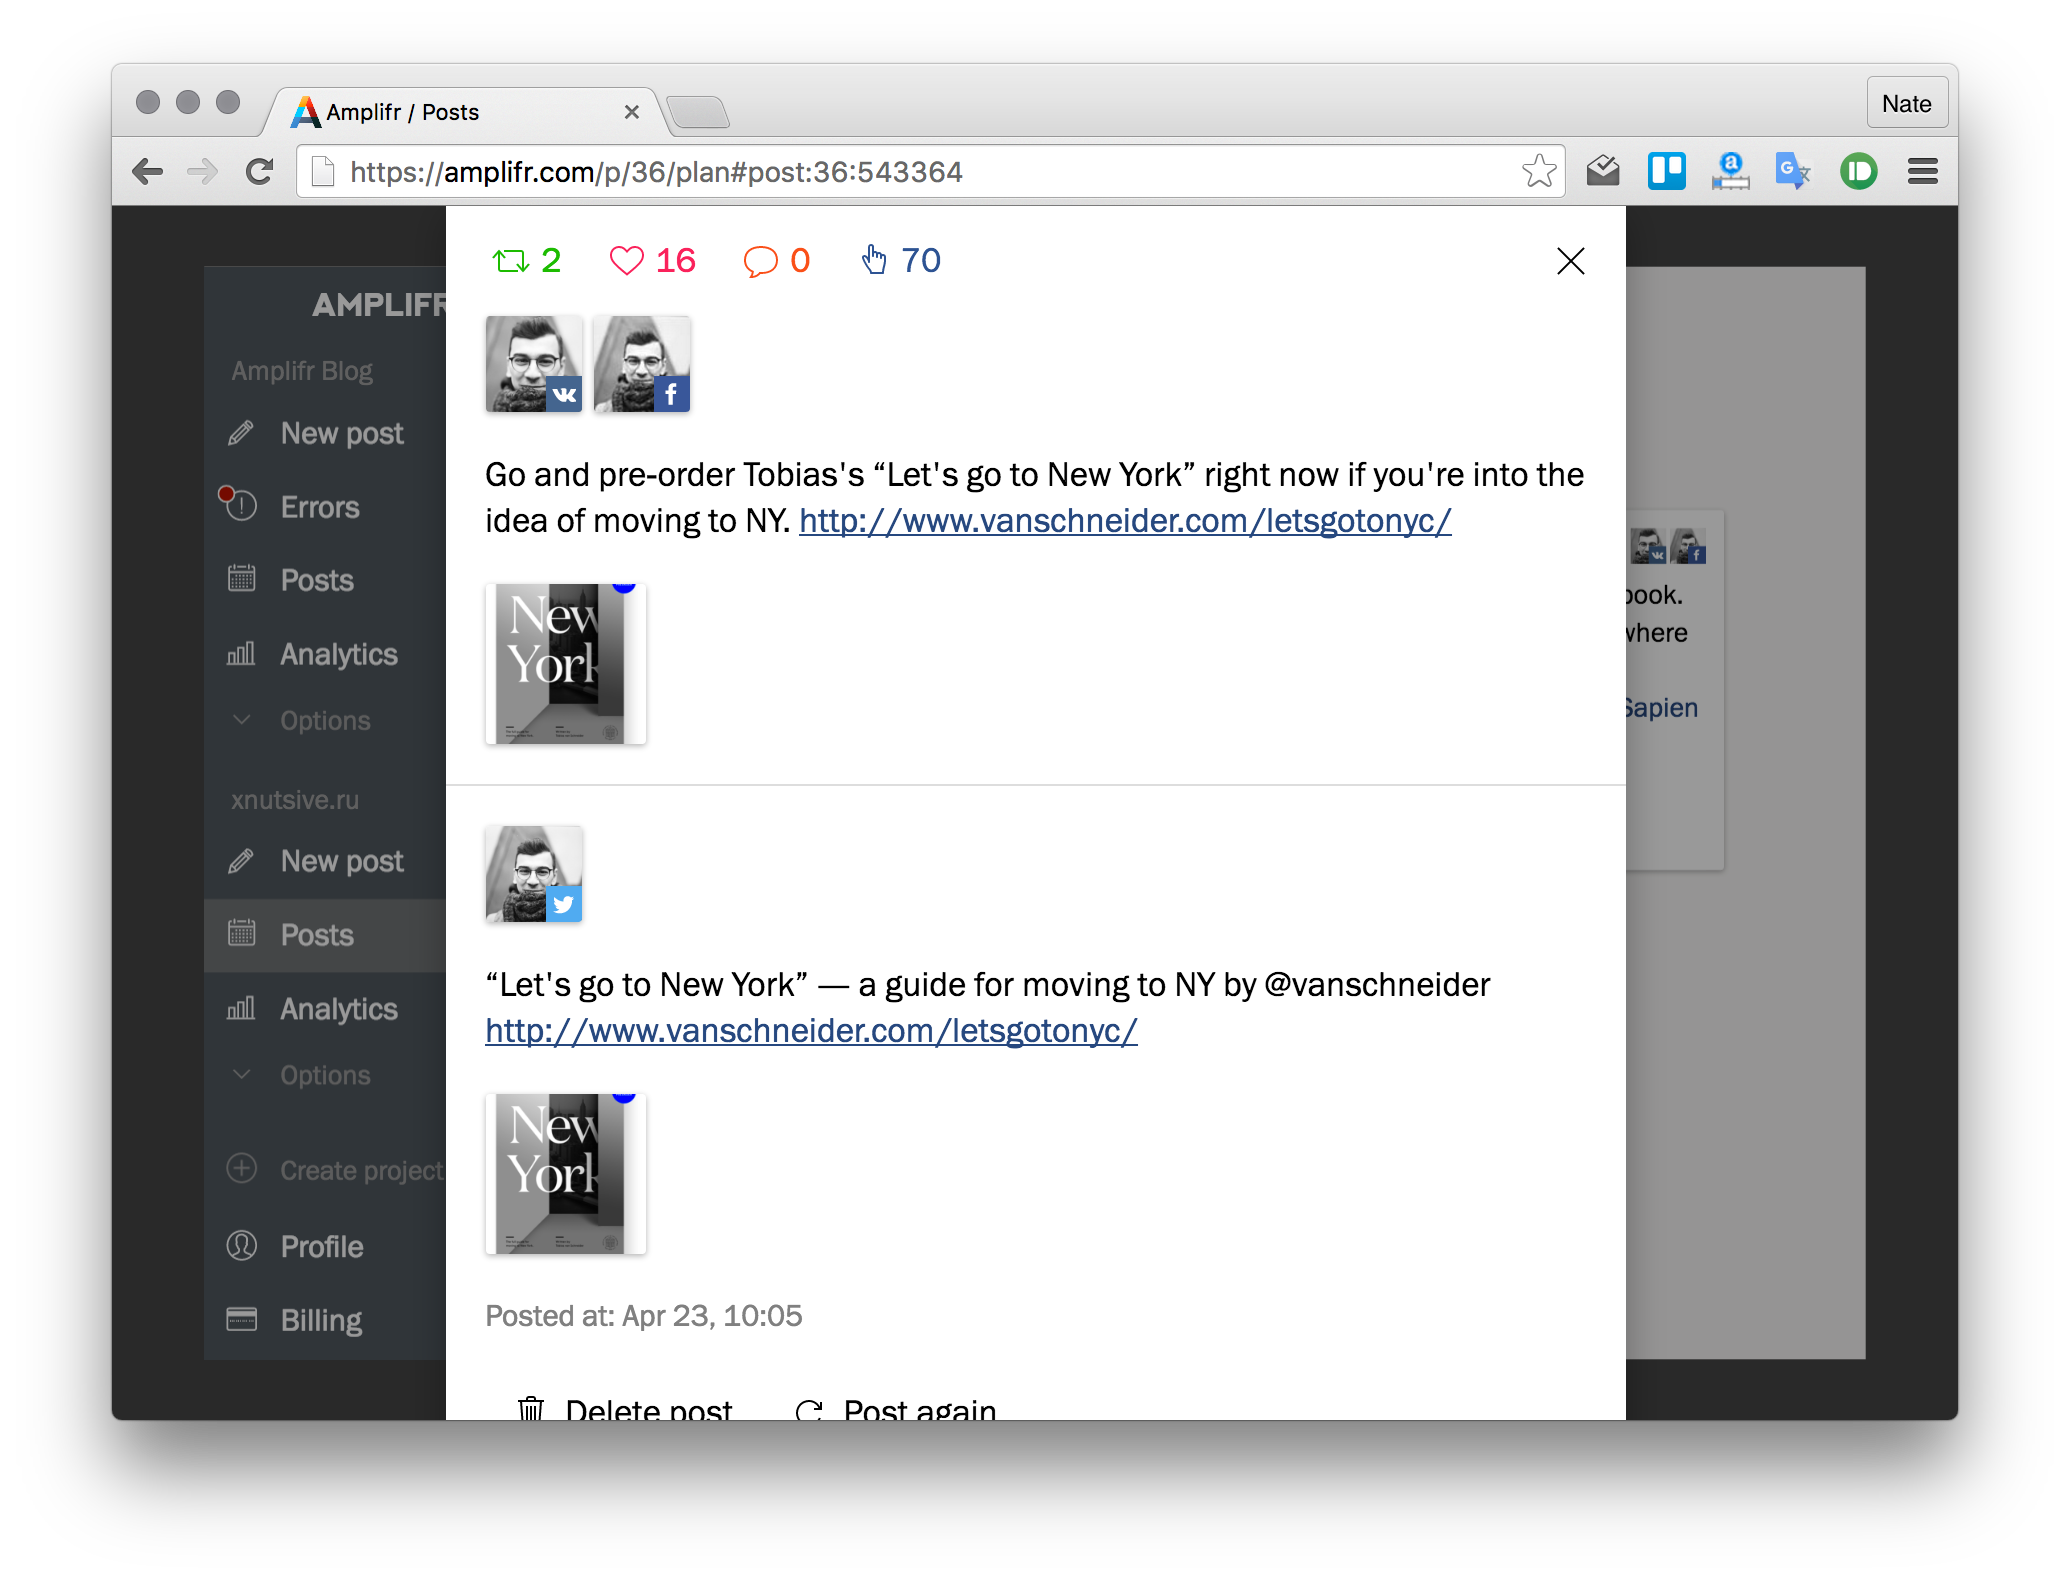Open vanschneider link in first post text
This screenshot has width=2070, height=1580.
click(1124, 521)
